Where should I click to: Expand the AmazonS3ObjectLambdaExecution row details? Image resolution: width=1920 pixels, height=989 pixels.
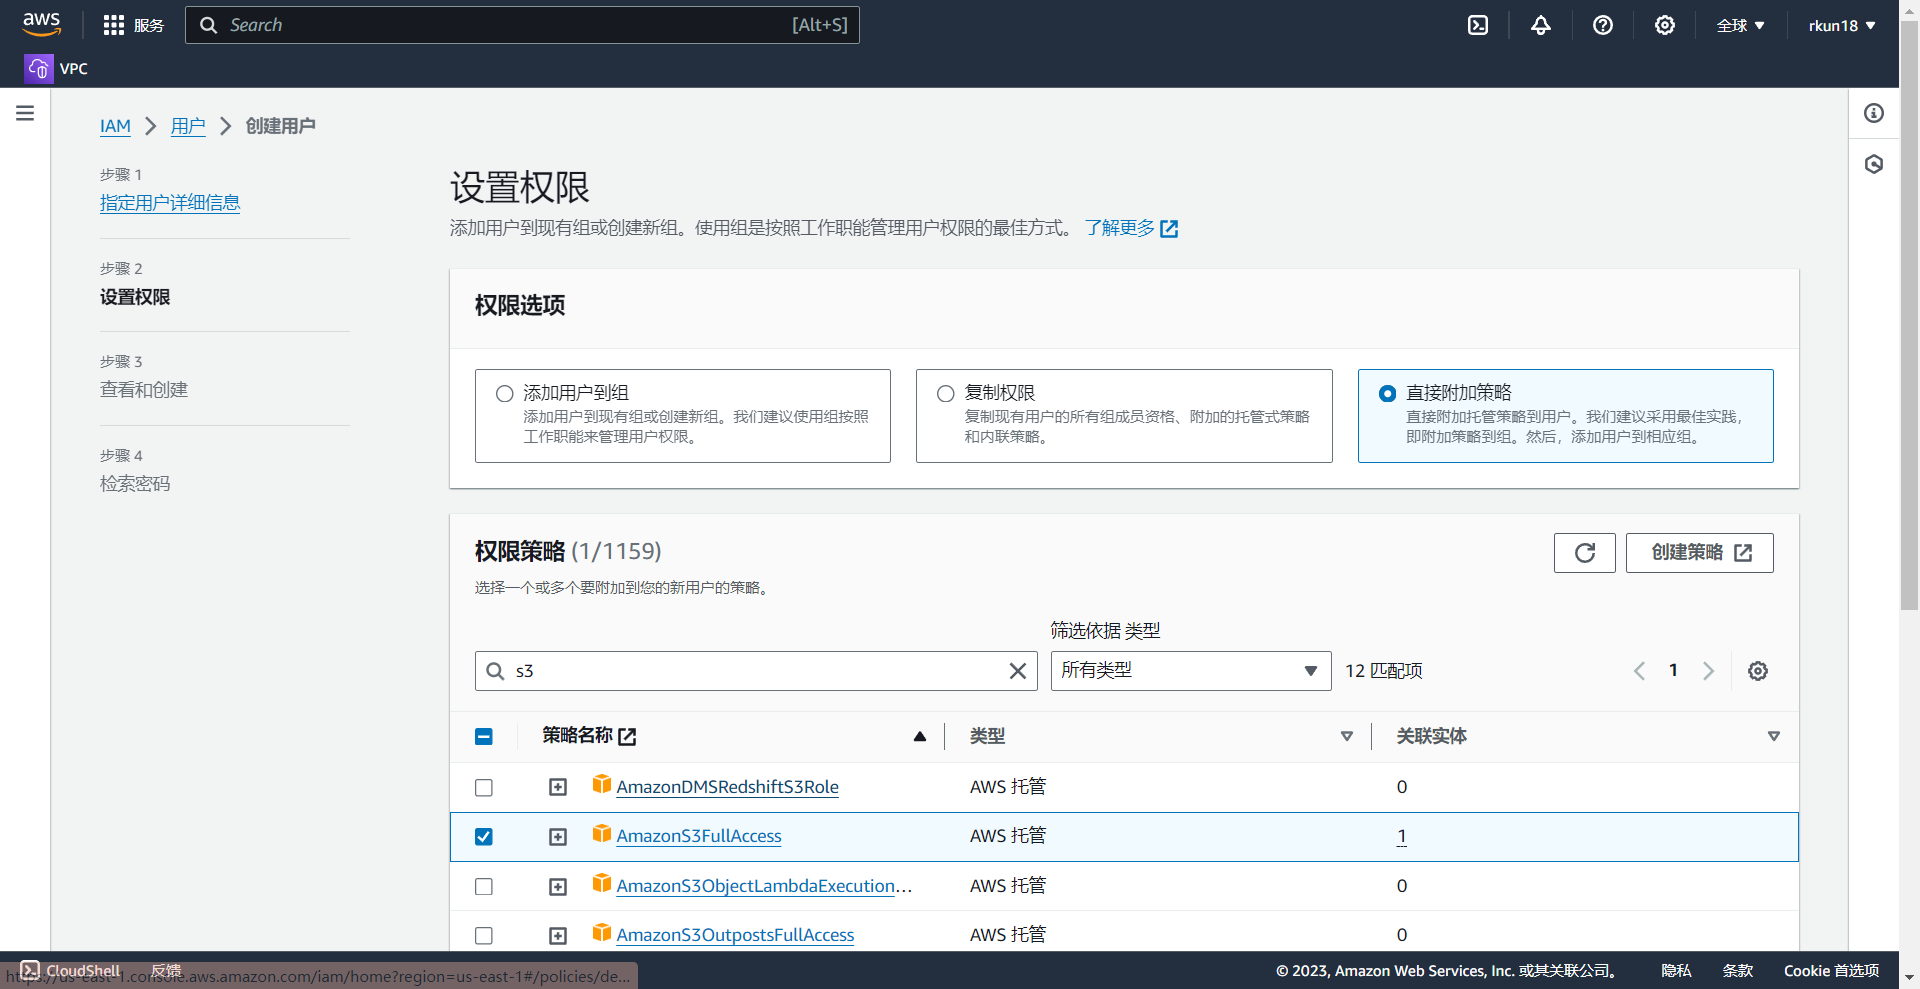[x=558, y=887]
